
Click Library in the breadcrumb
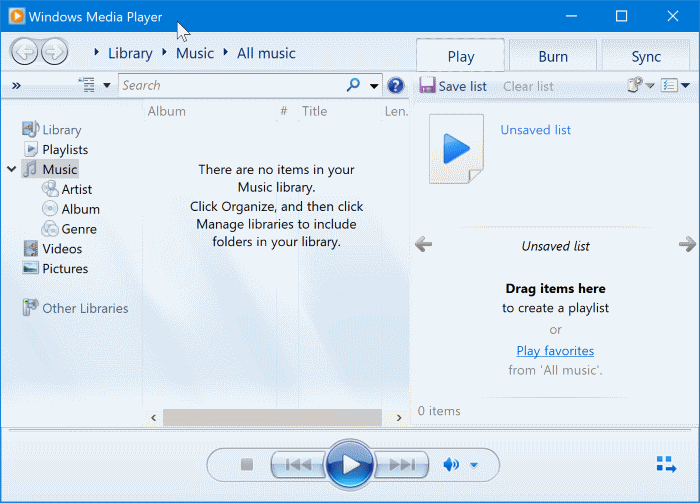click(x=130, y=53)
